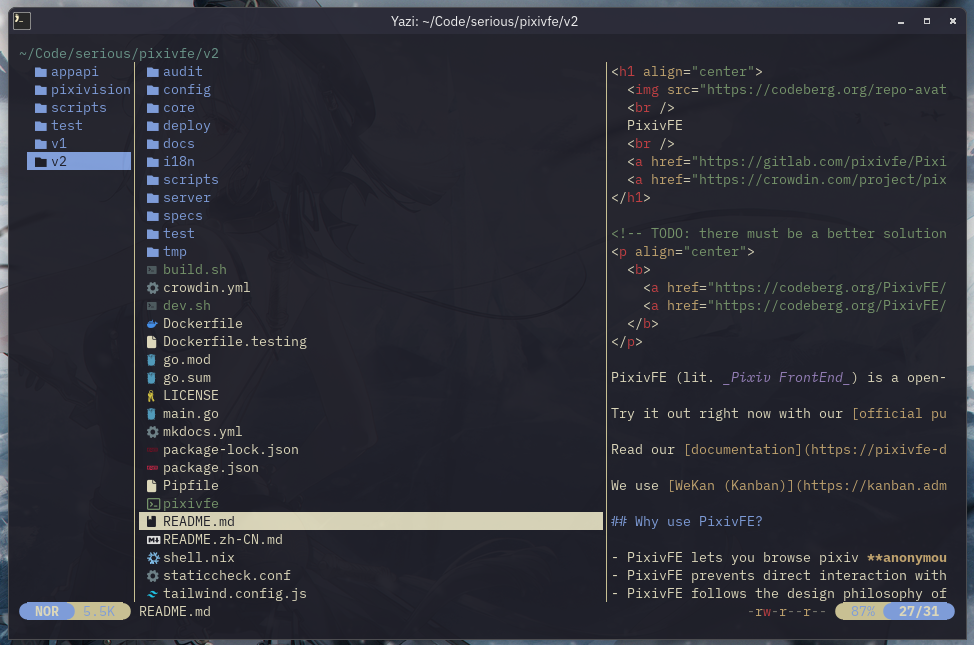Click the gitlab.com href line in preview

point(786,162)
